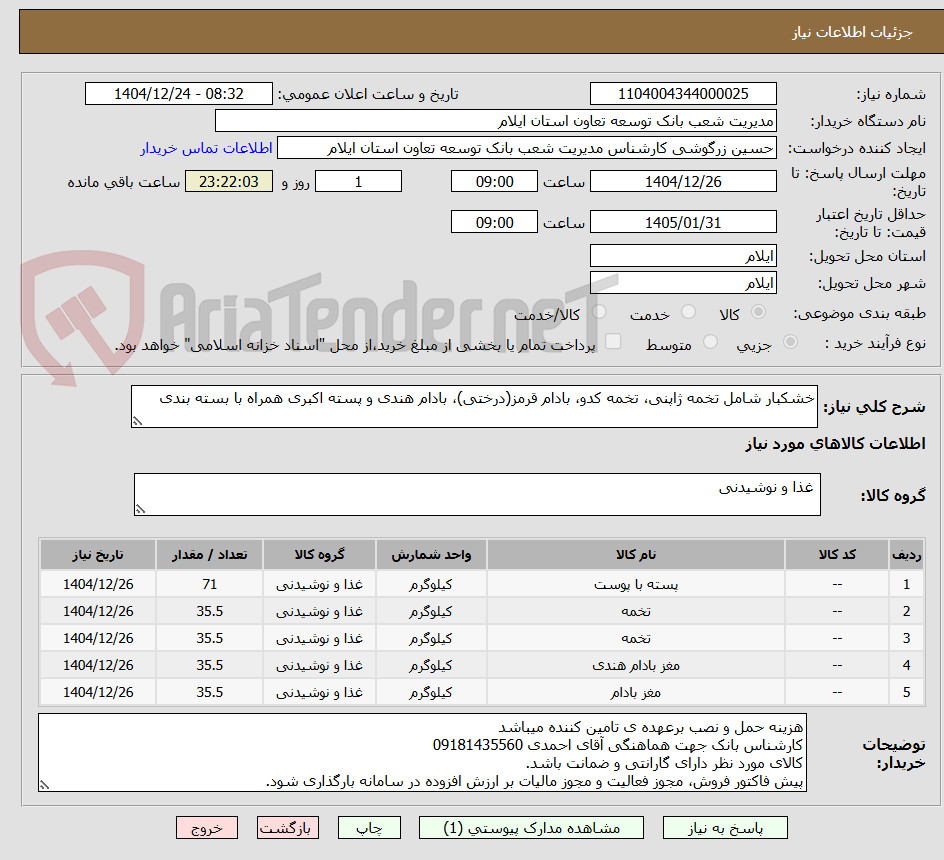The height and width of the screenshot is (860, 944).
Task: Click the ردیف column header
Action: tap(906, 555)
